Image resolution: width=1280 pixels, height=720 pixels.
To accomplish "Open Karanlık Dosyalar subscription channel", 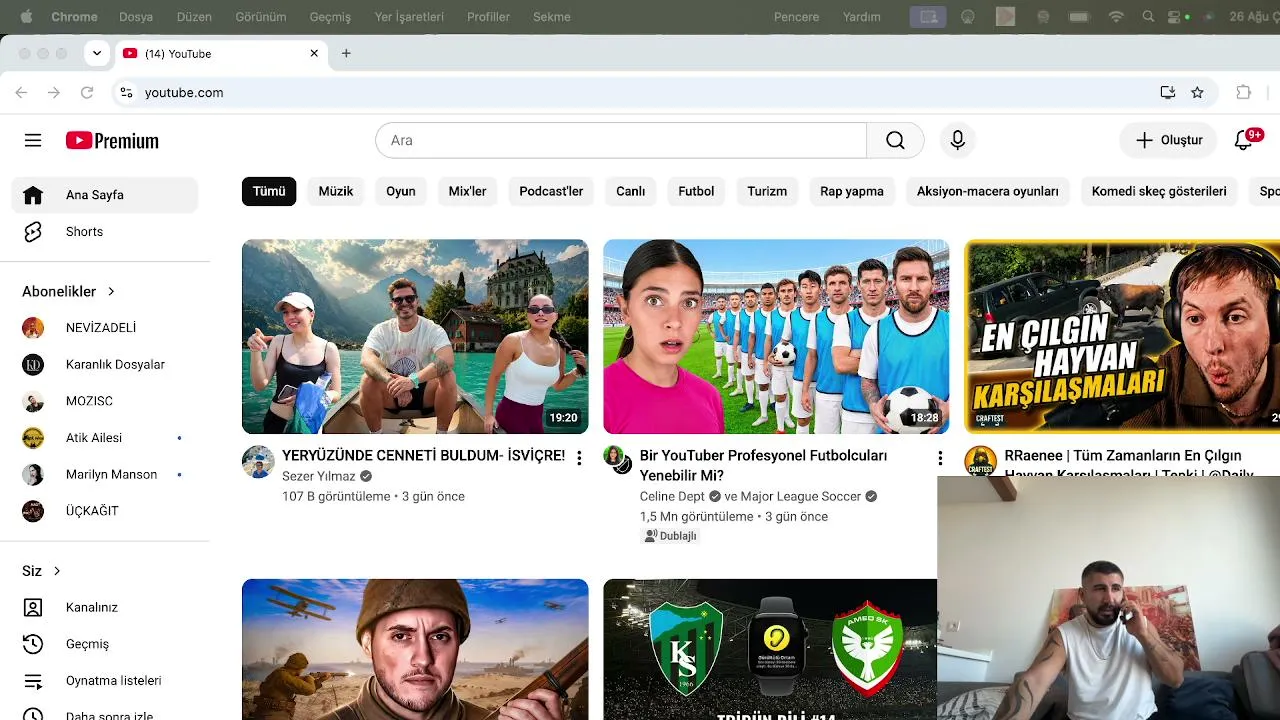I will (105, 365).
